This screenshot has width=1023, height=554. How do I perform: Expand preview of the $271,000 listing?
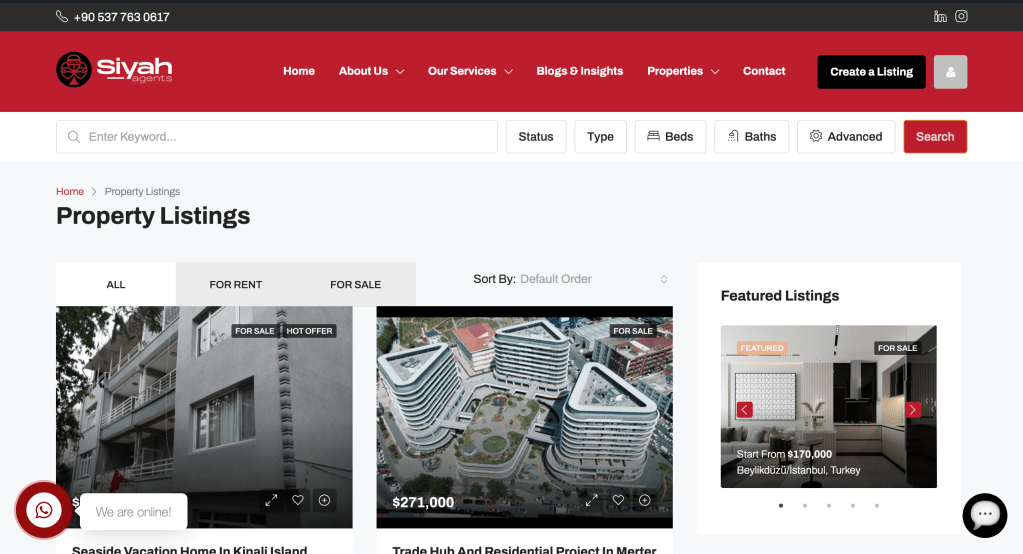click(x=592, y=500)
